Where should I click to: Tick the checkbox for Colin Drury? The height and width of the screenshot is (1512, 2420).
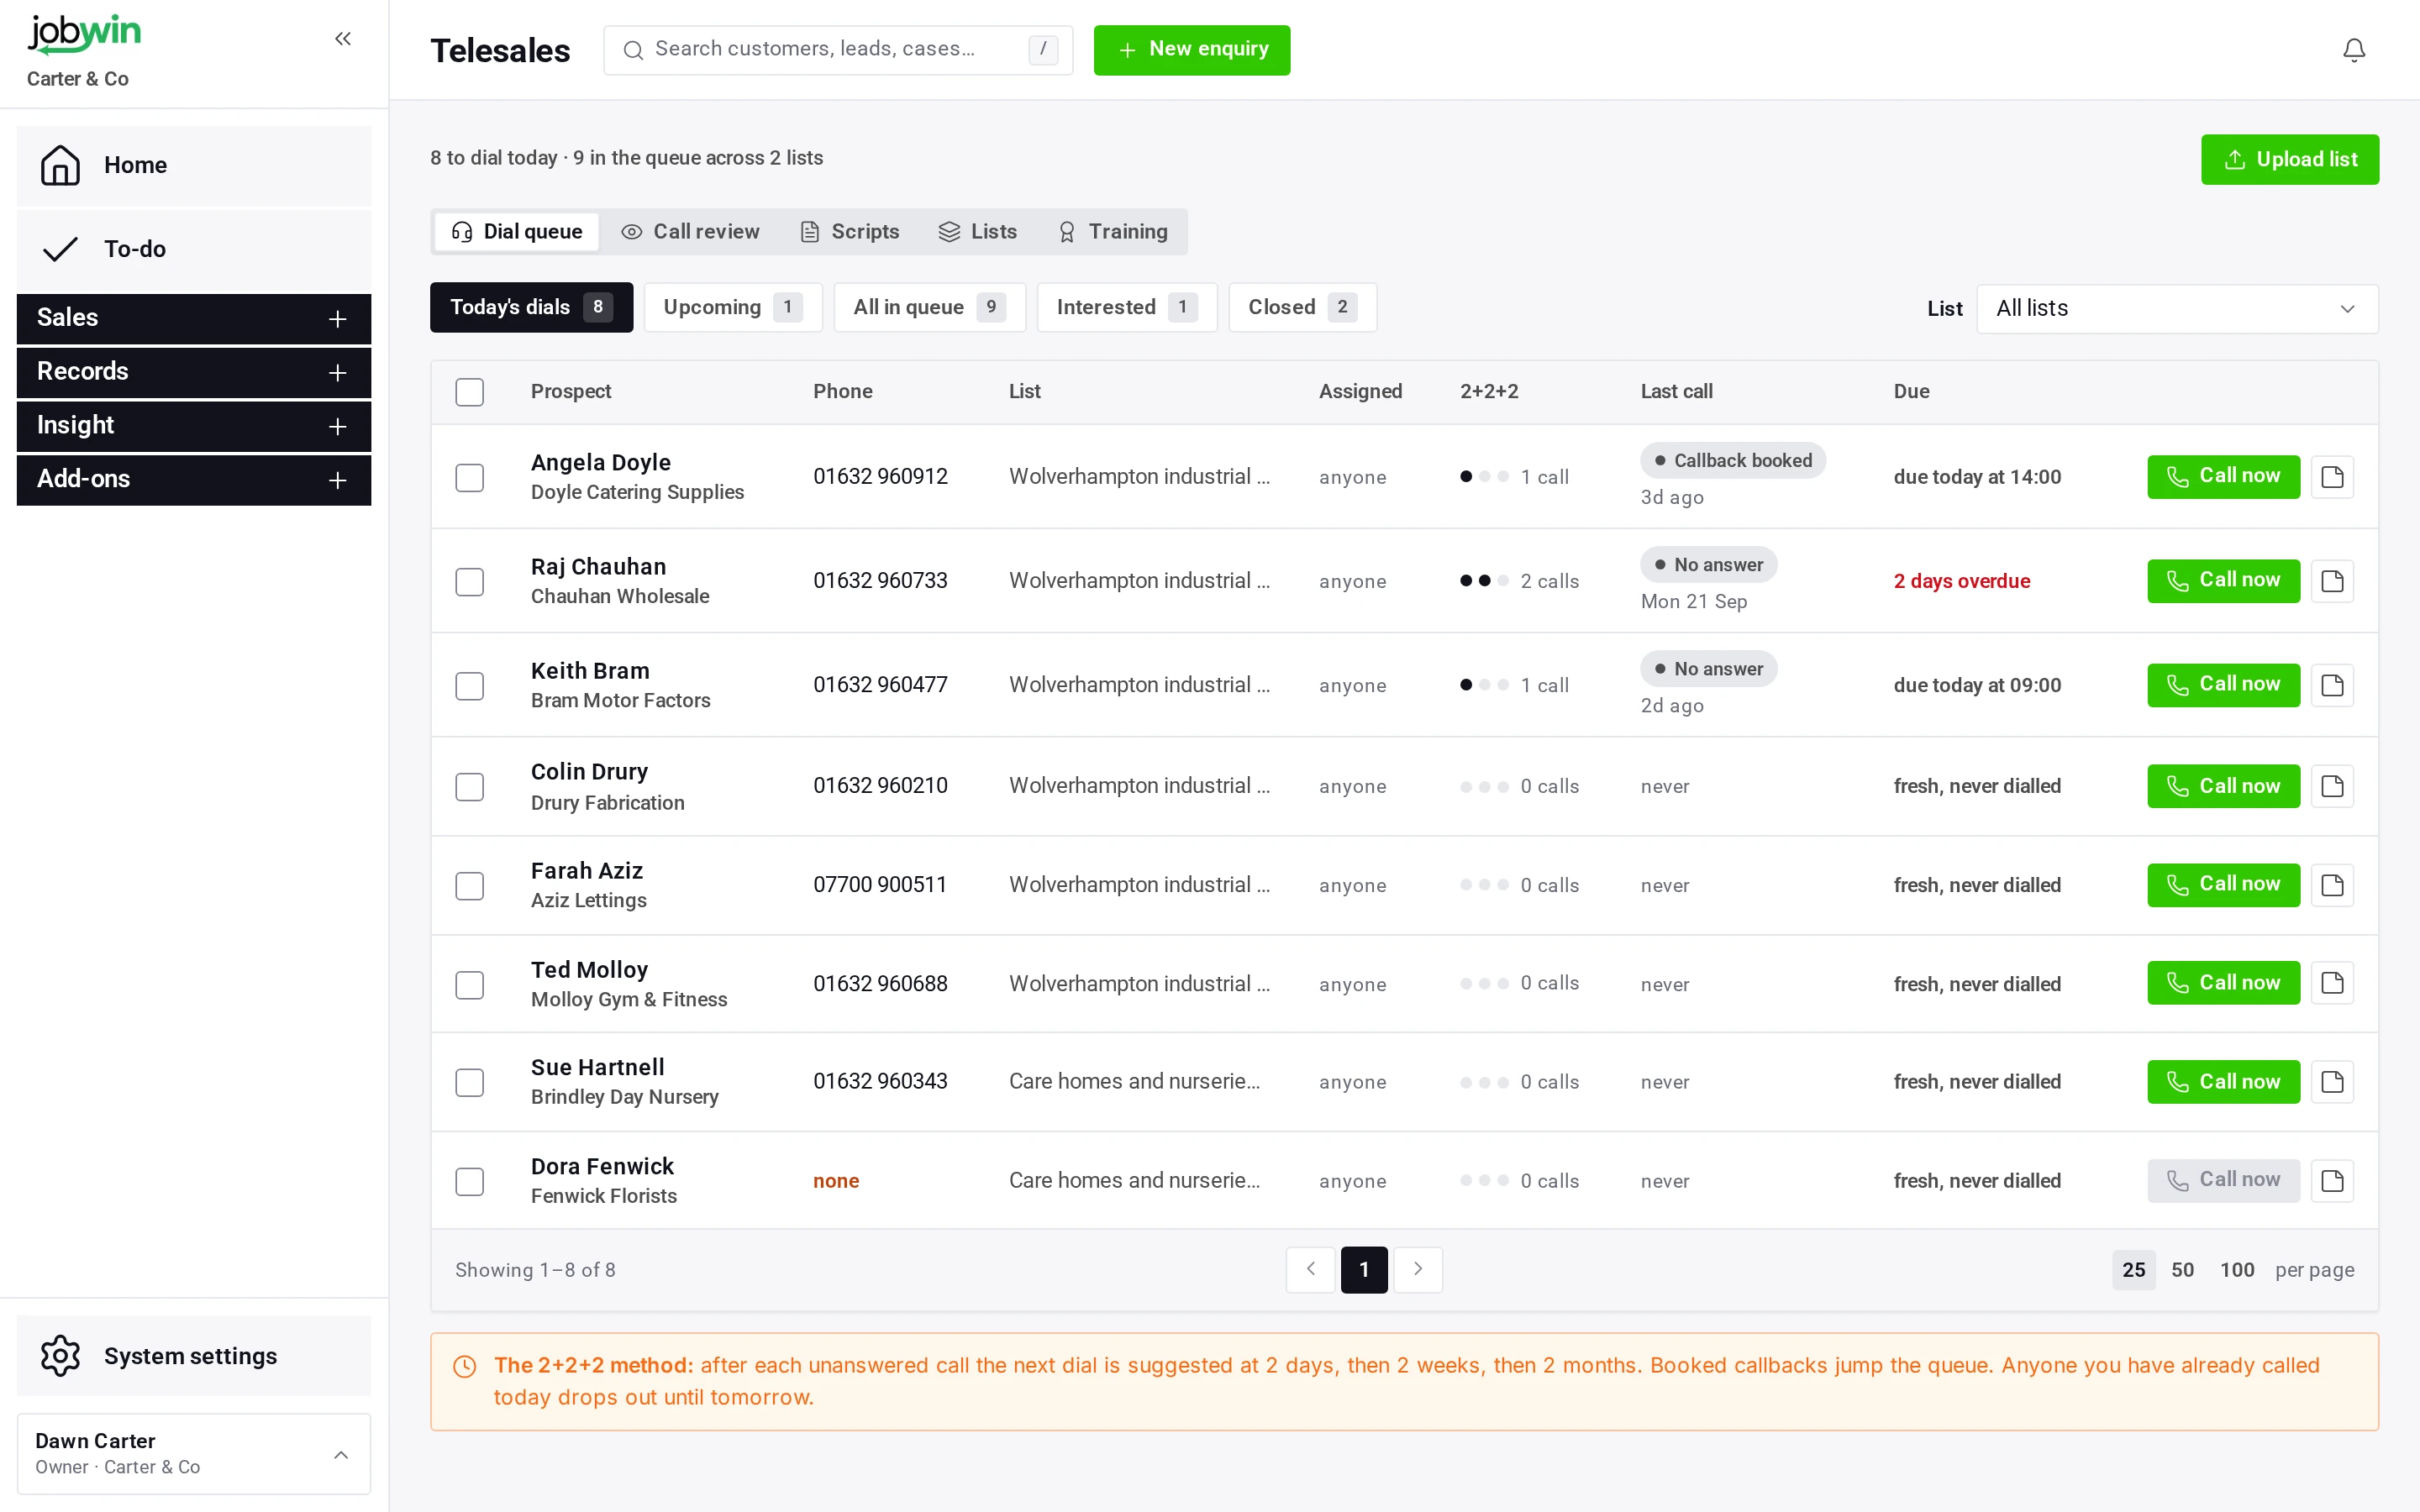coord(469,786)
